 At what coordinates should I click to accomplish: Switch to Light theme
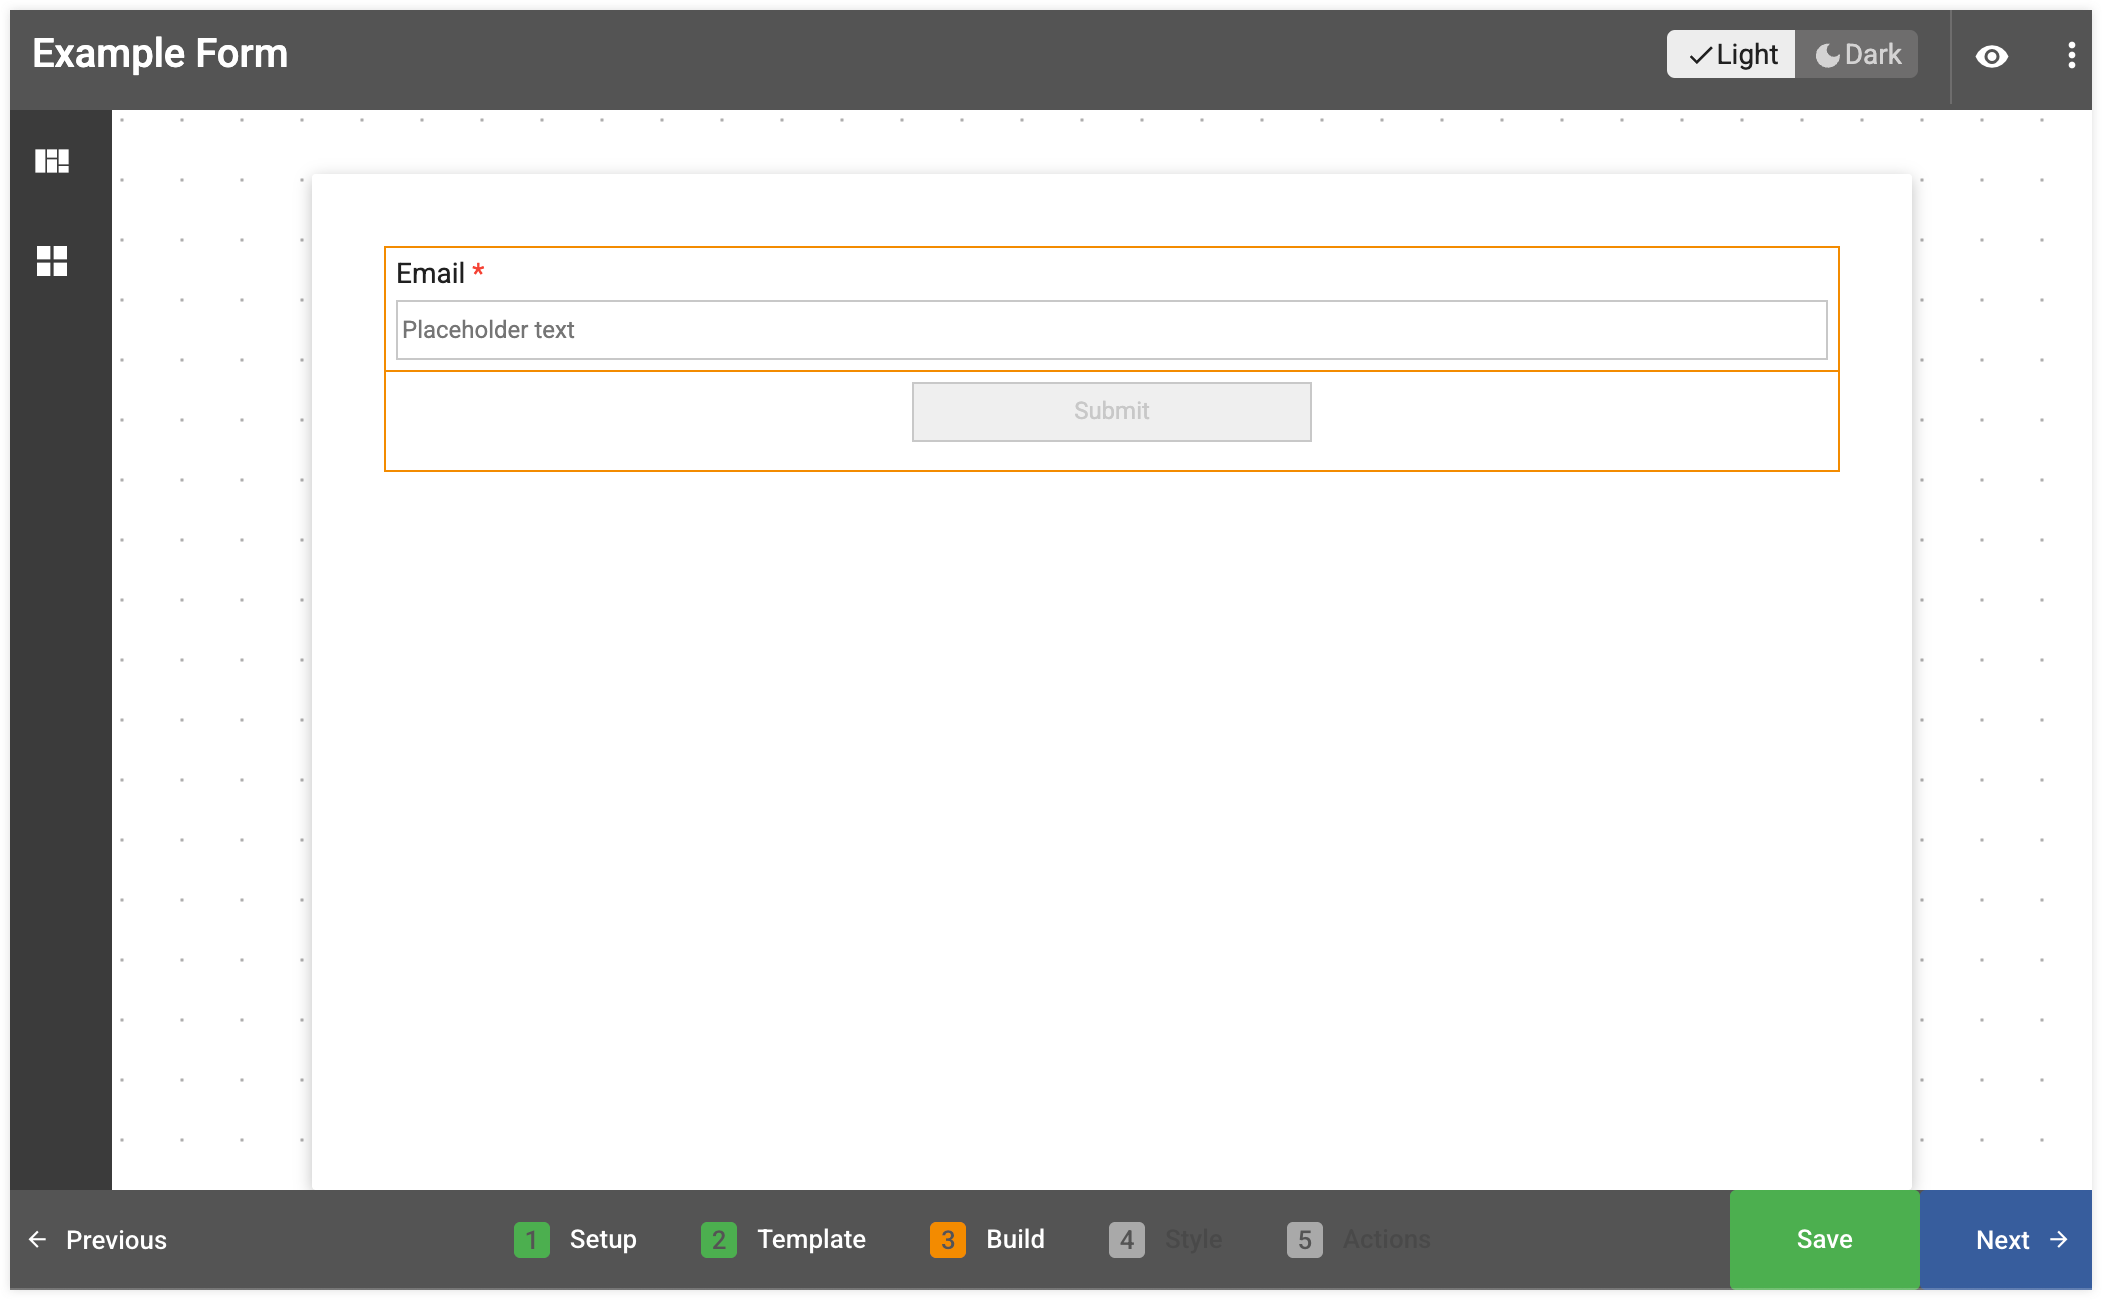click(x=1732, y=54)
